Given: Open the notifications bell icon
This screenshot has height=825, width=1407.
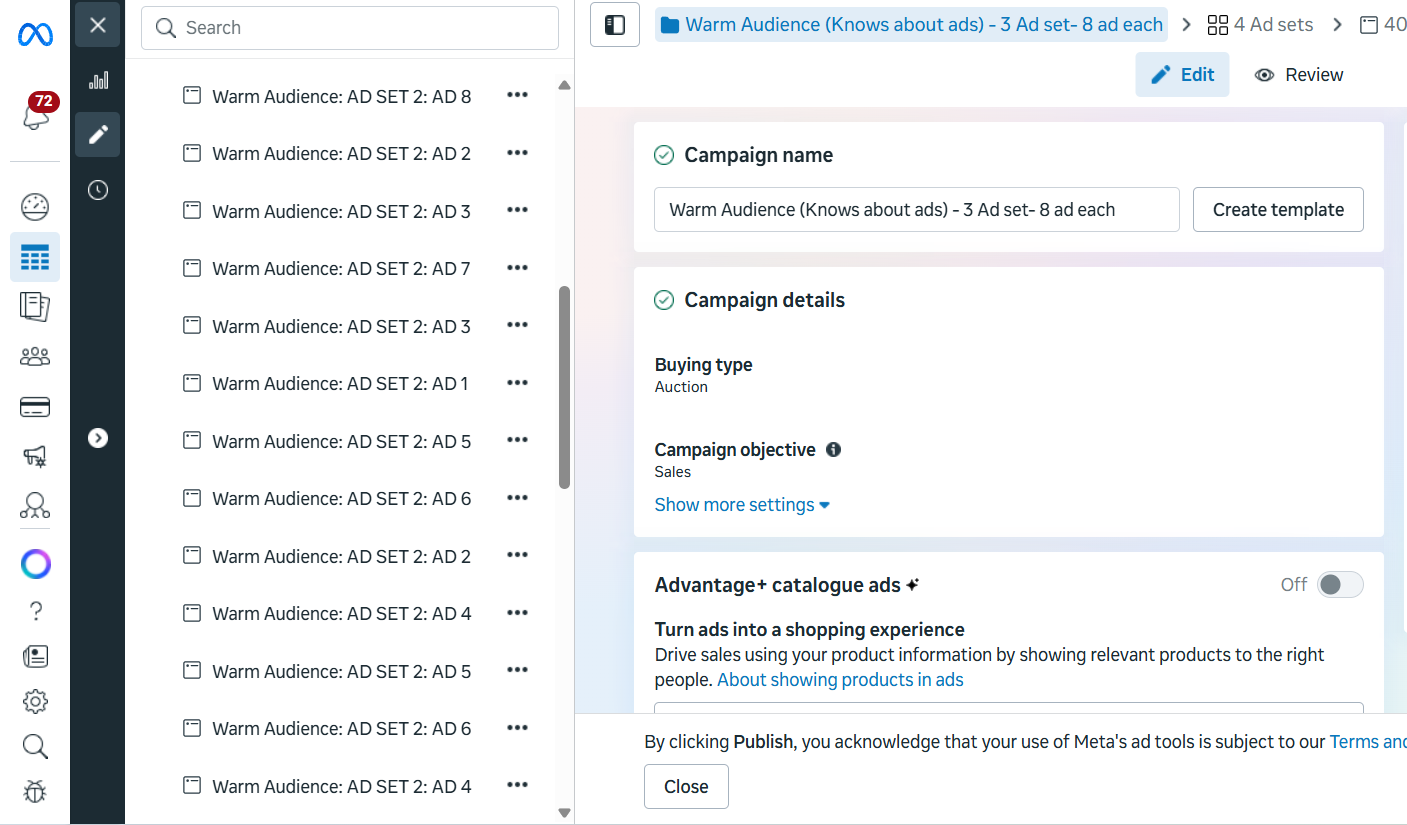Looking at the screenshot, I should pos(35,116).
